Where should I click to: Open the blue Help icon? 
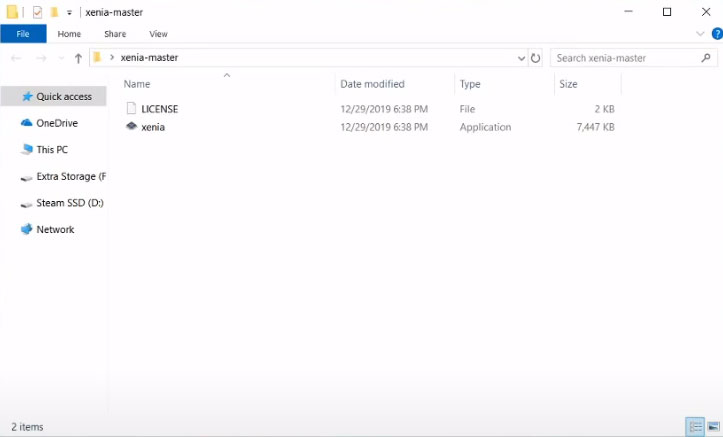717,34
